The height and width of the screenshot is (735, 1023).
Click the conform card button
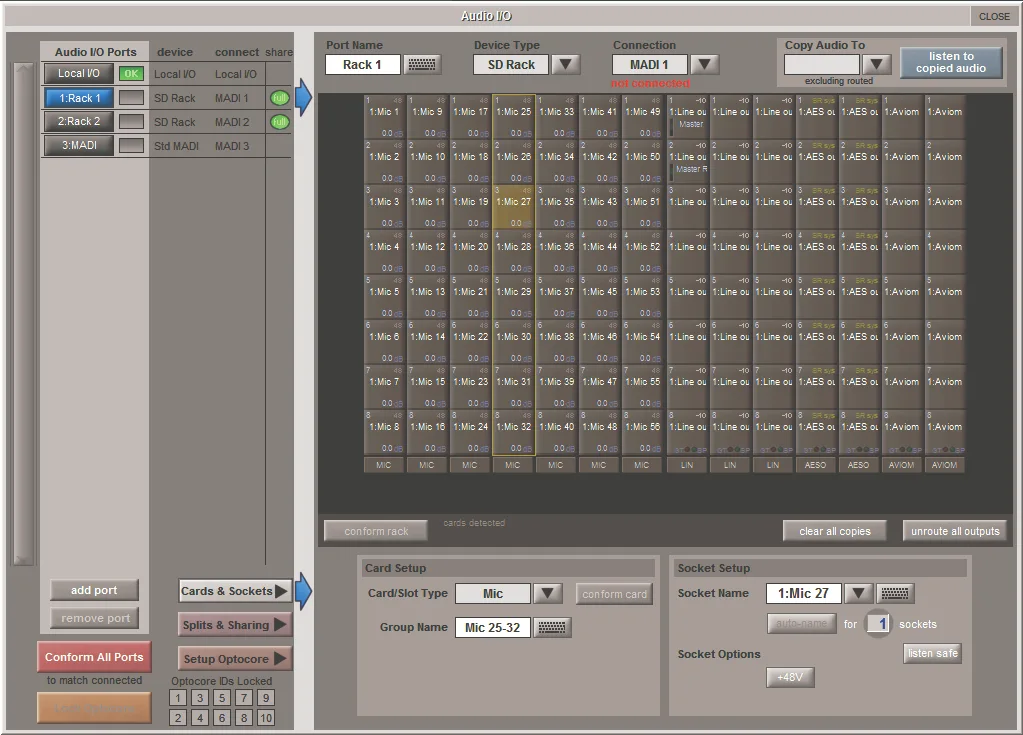click(614, 594)
